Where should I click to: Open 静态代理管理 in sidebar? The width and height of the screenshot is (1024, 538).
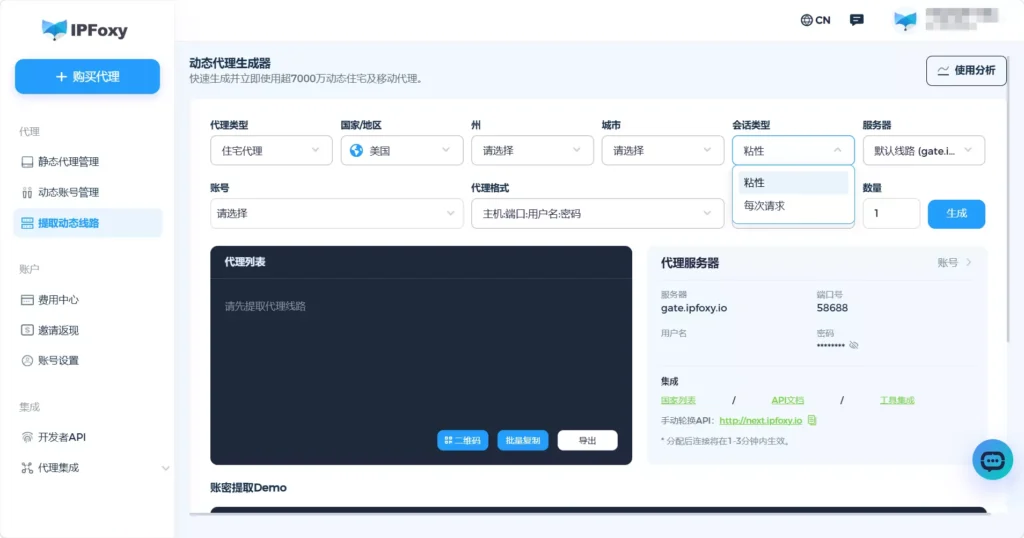click(68, 162)
